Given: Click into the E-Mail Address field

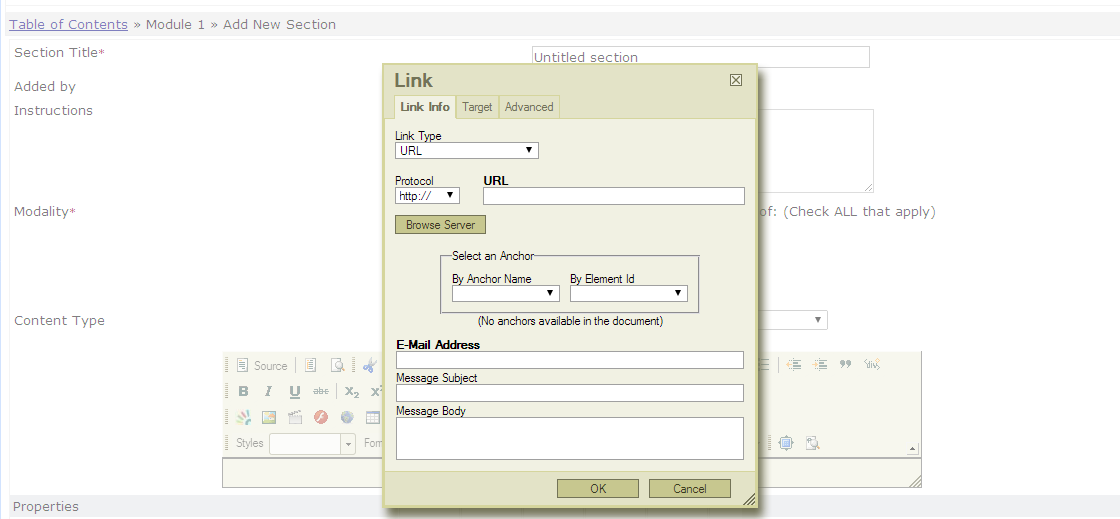Looking at the screenshot, I should click(569, 360).
